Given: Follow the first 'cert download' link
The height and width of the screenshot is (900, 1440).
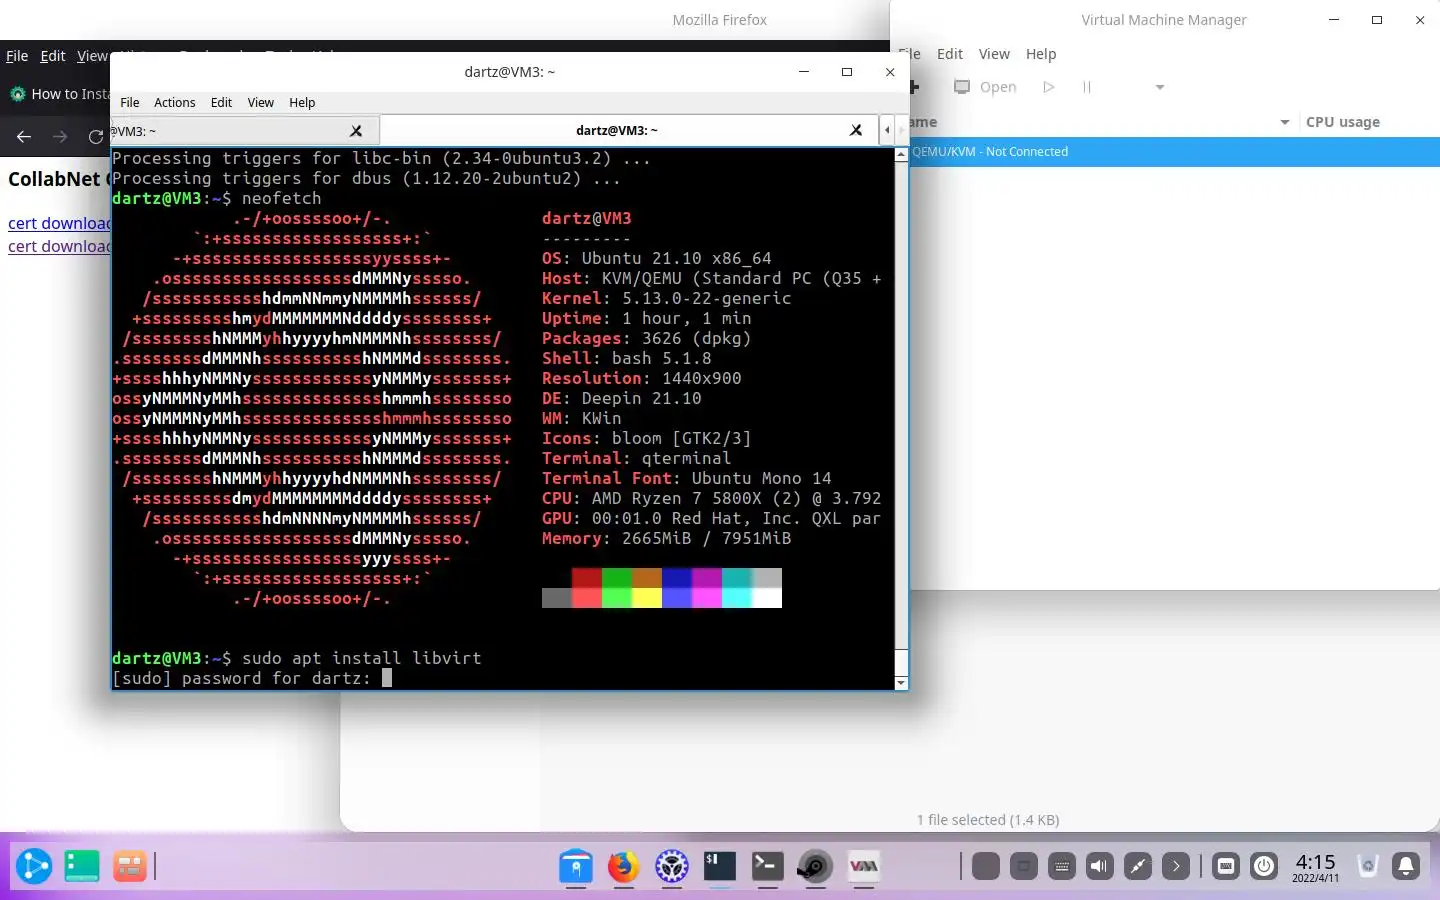Looking at the screenshot, I should 59,223.
